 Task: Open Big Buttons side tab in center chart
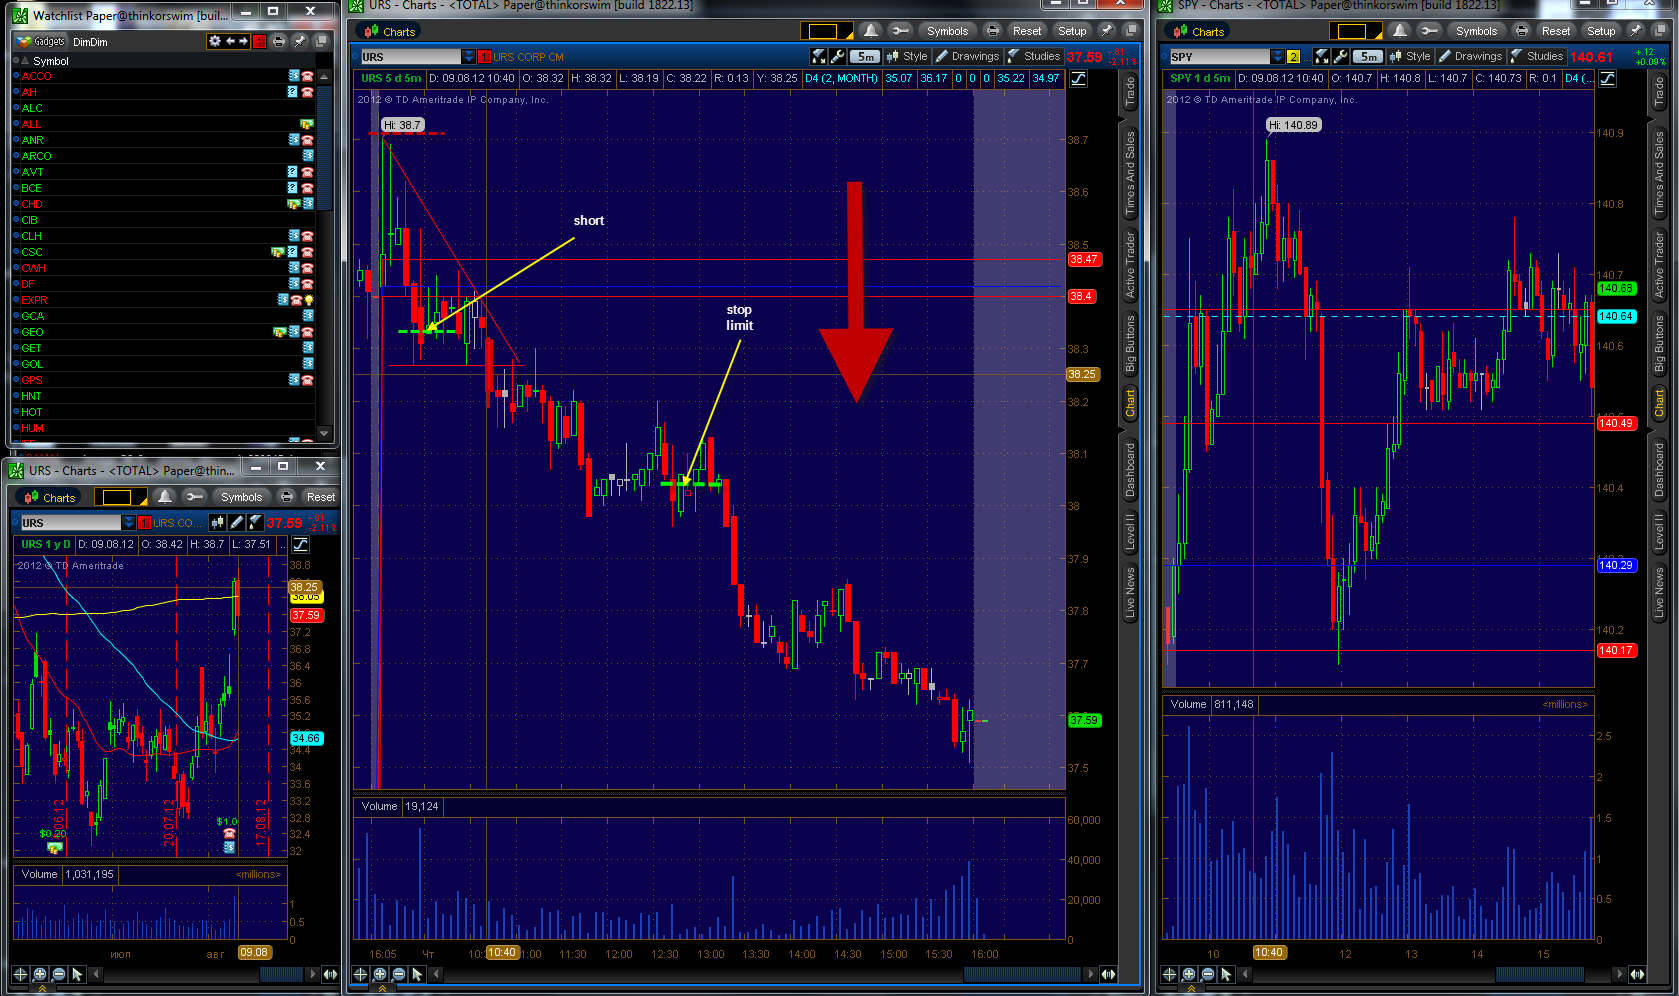click(1130, 343)
